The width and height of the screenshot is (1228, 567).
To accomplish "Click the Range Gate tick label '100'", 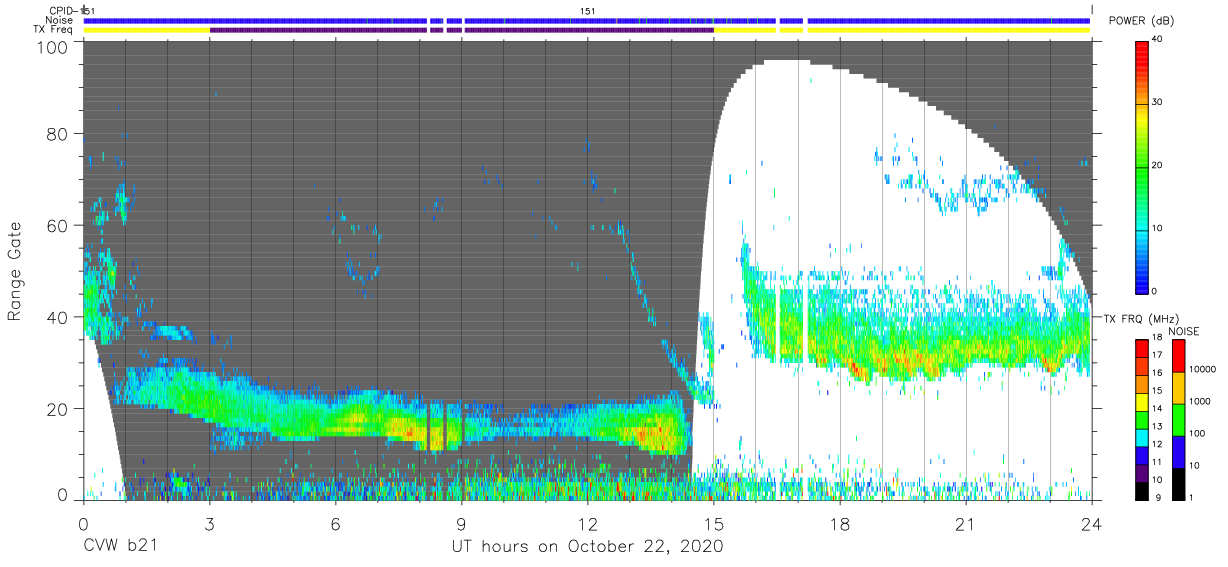I will point(53,47).
